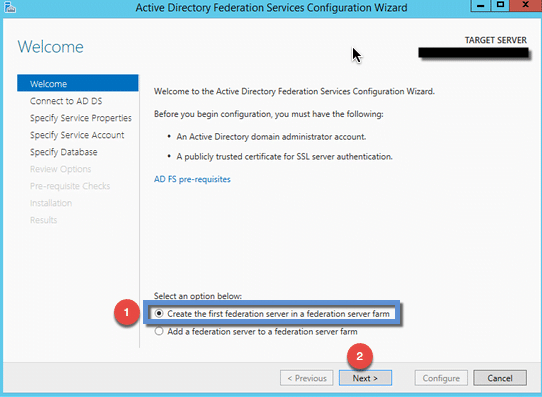The image size is (542, 397).
Task: Open the Connect to AD DS step
Action: 66,101
